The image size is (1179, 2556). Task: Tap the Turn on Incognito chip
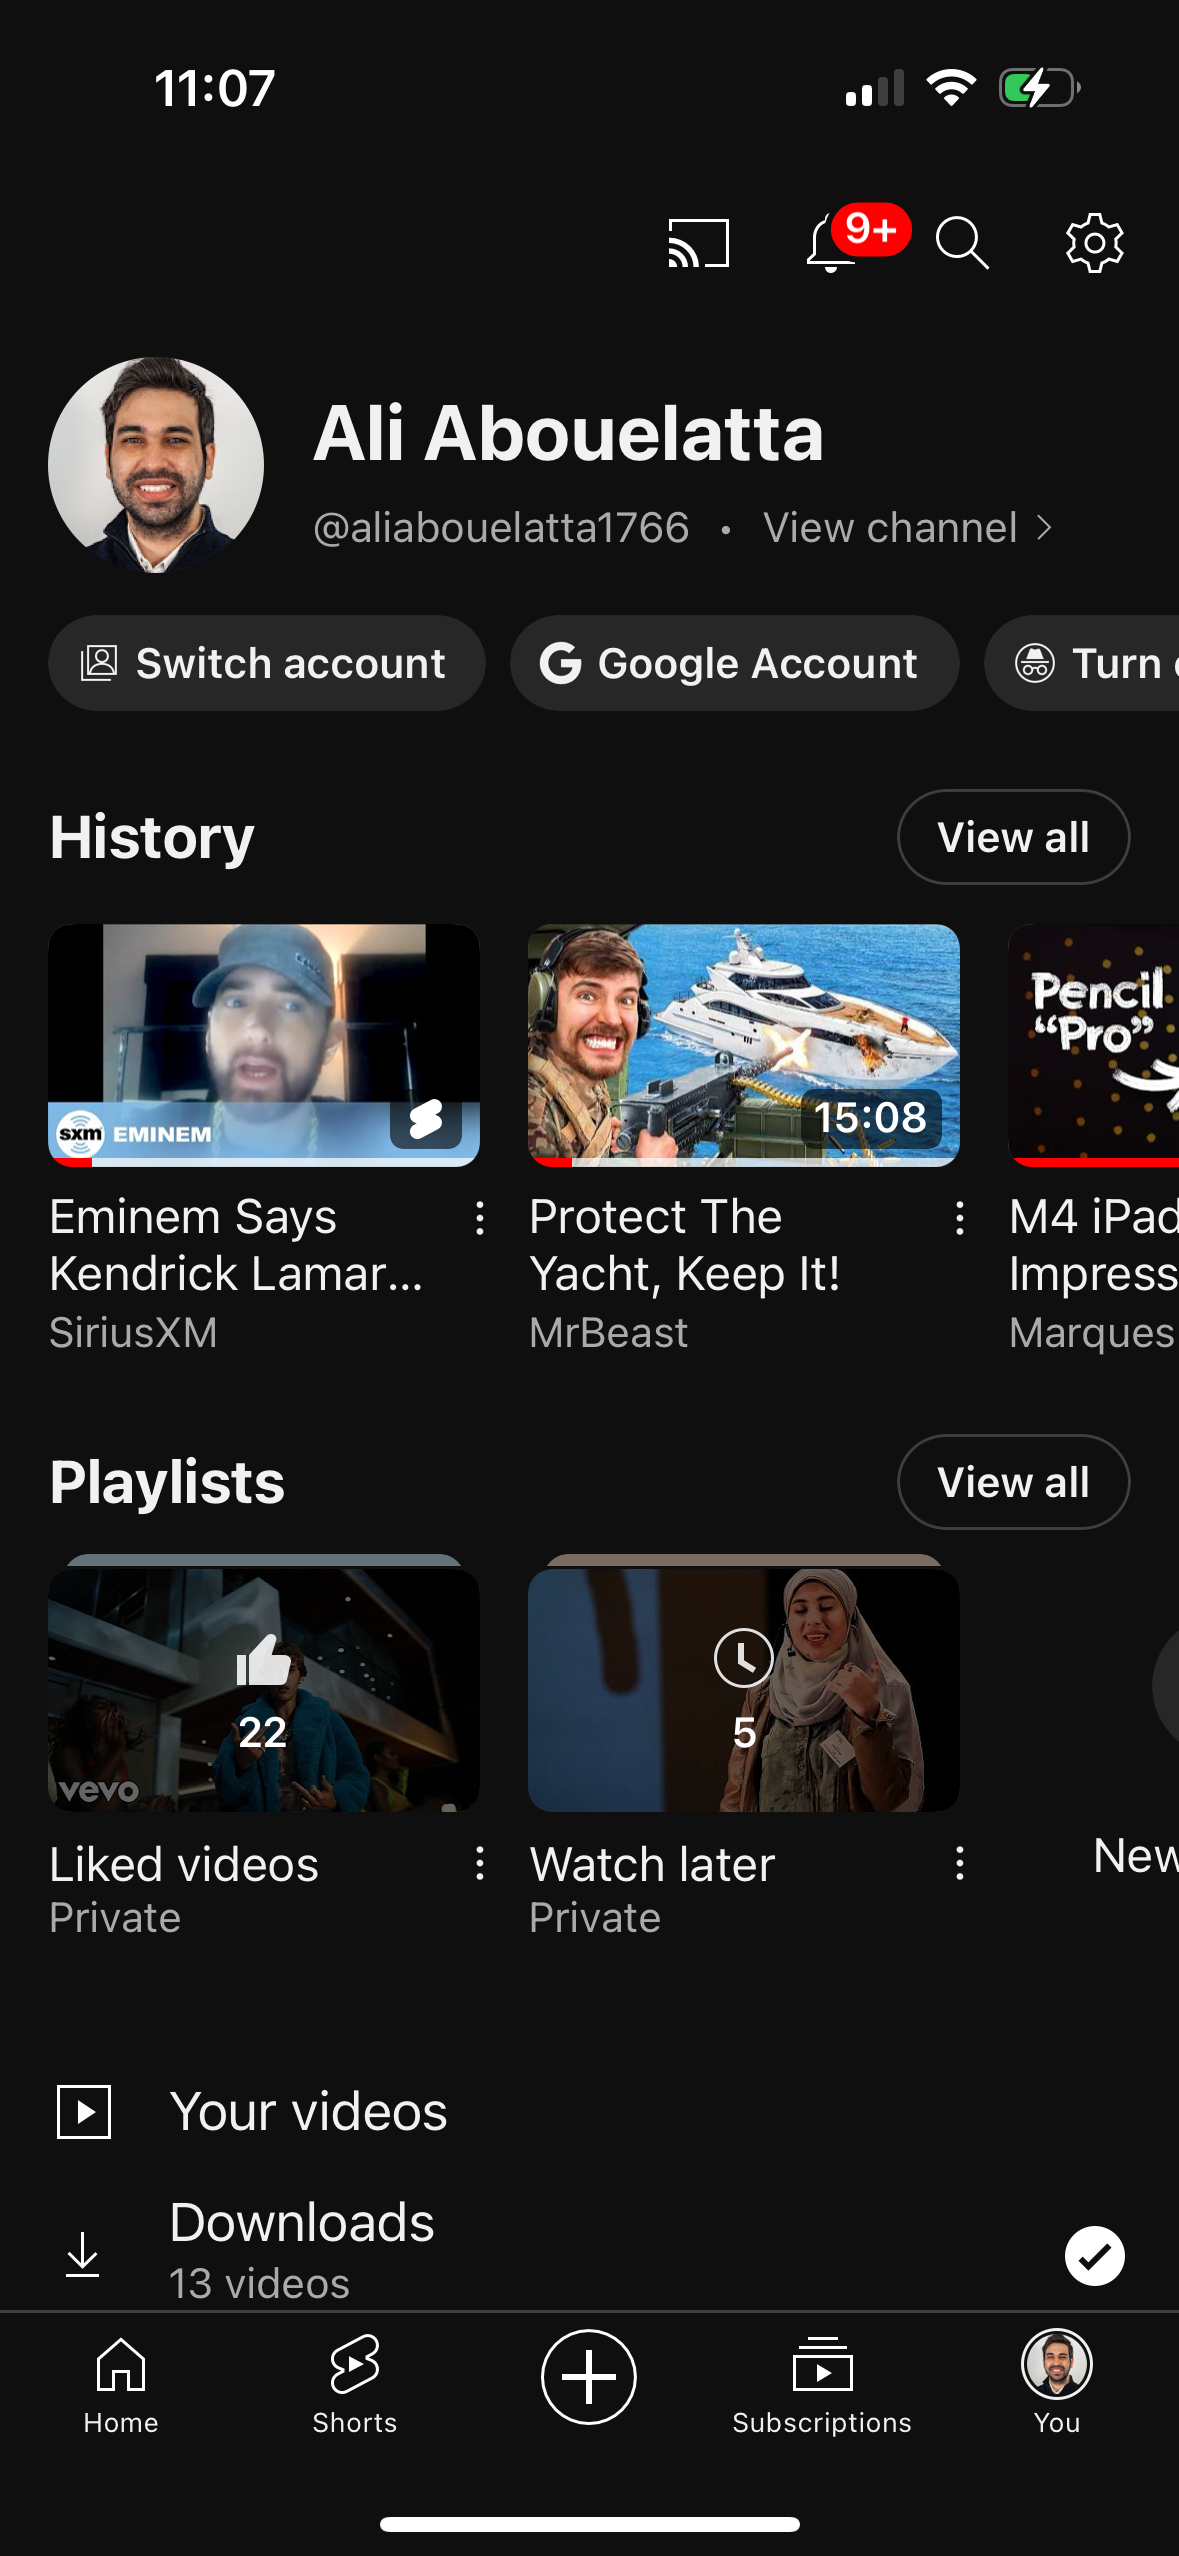click(x=1083, y=663)
